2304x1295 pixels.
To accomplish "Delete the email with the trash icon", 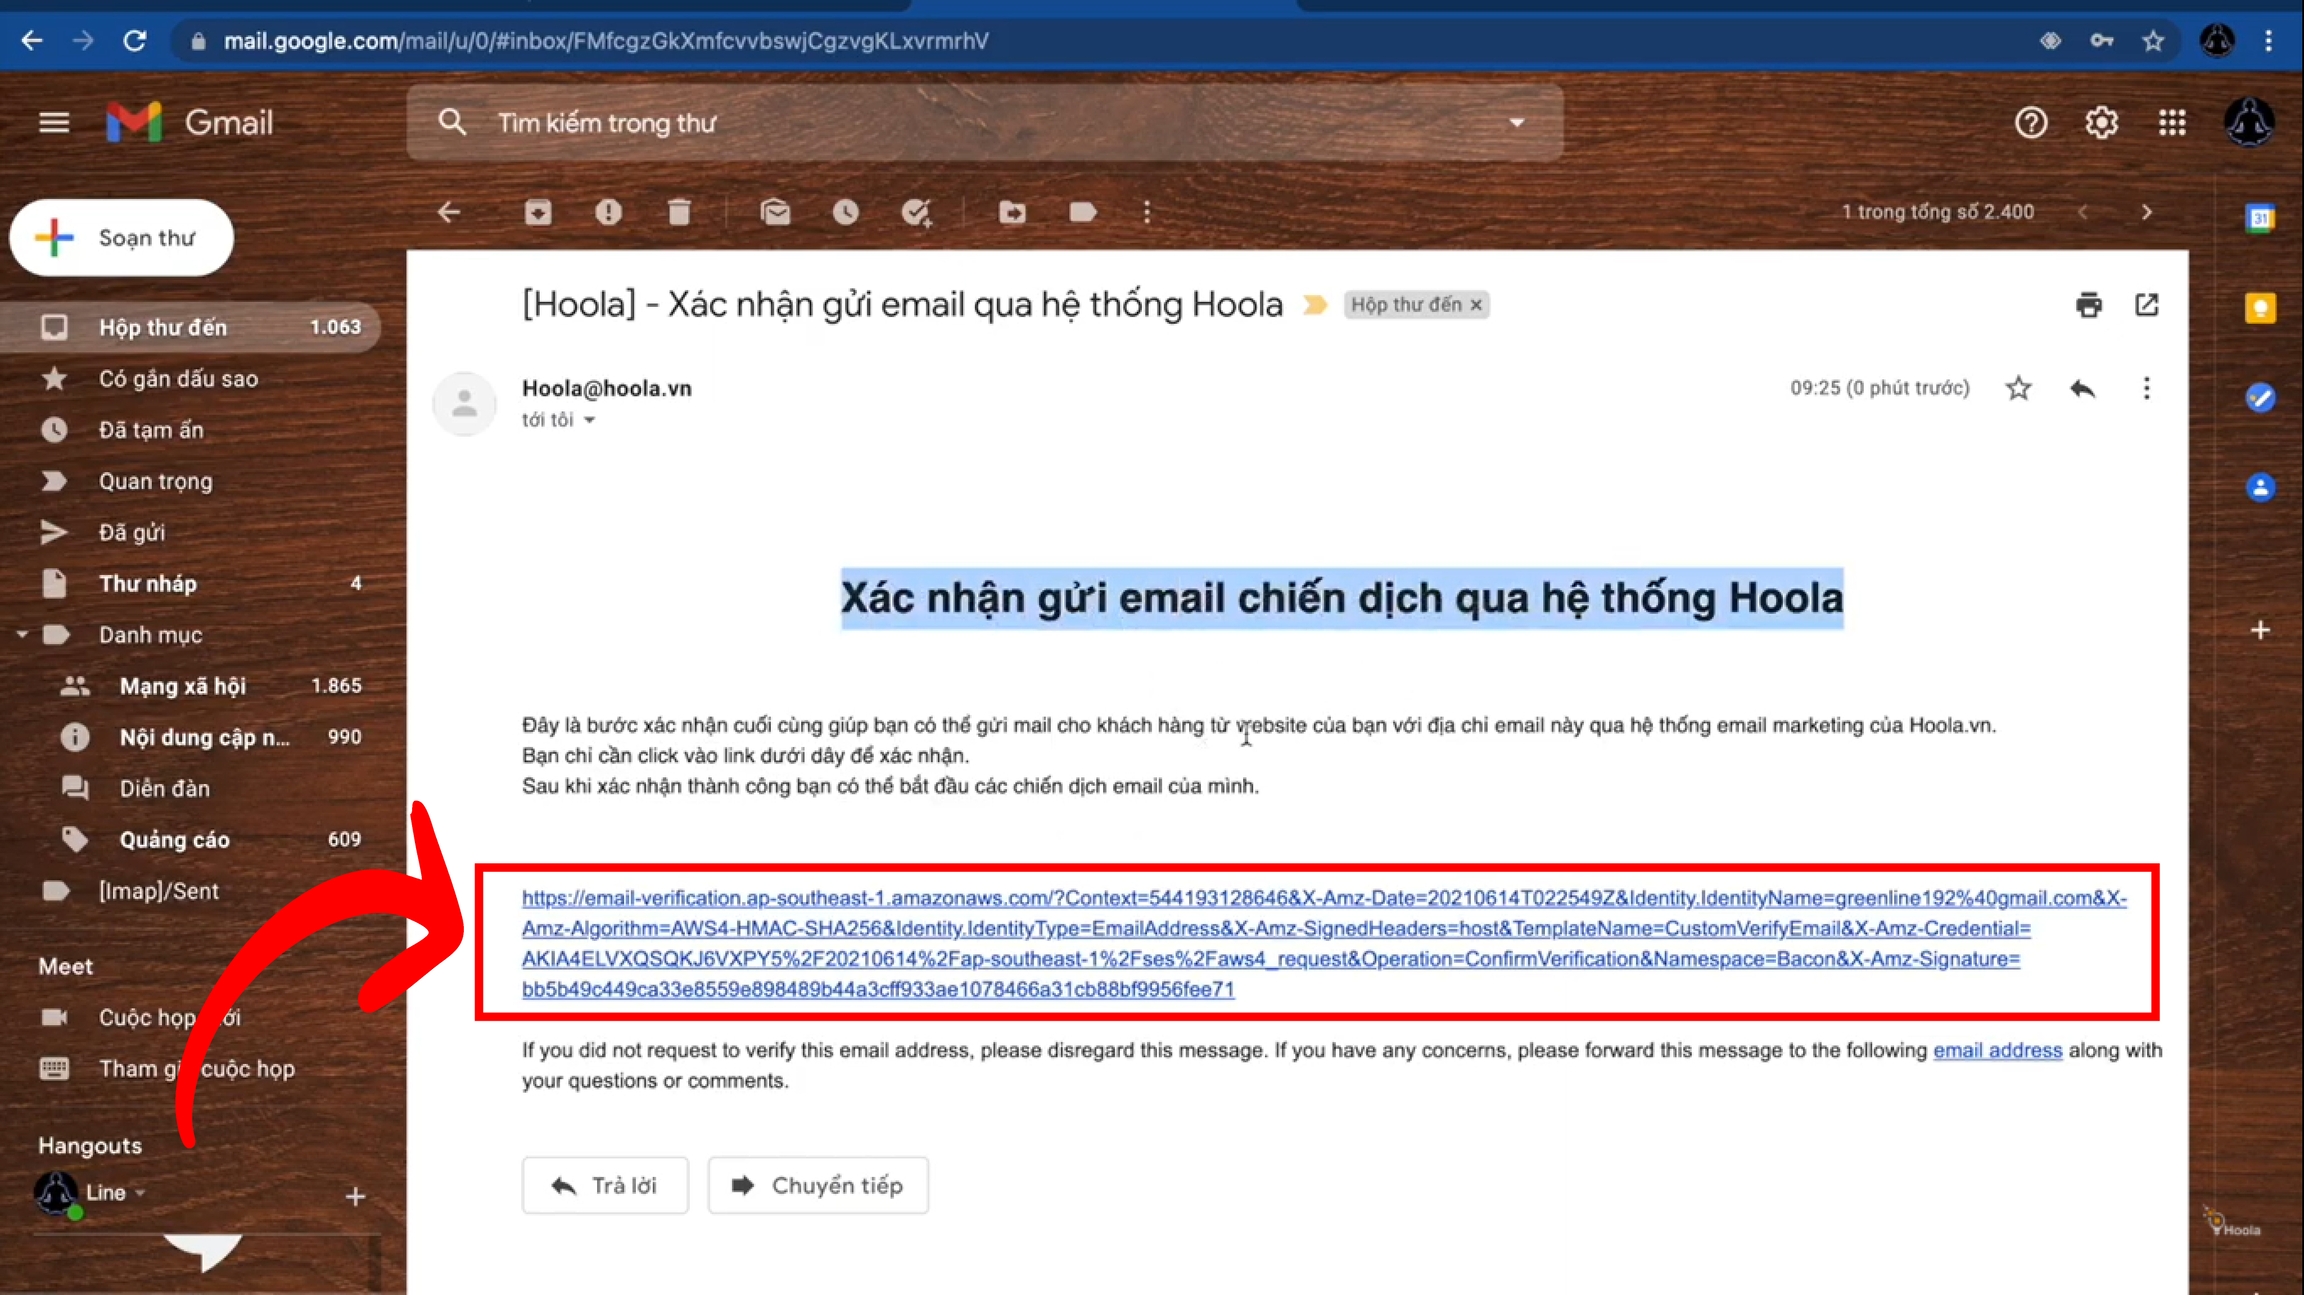I will [x=679, y=212].
